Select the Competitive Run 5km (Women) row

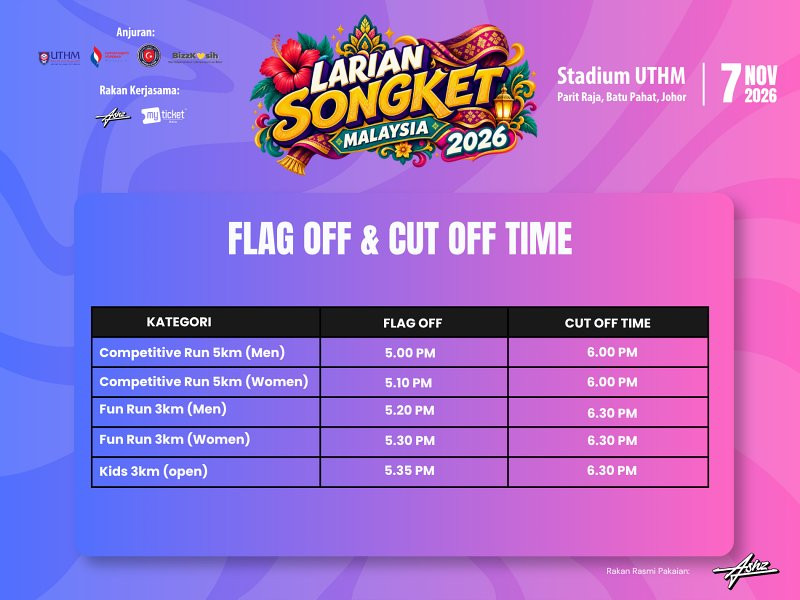400,382
